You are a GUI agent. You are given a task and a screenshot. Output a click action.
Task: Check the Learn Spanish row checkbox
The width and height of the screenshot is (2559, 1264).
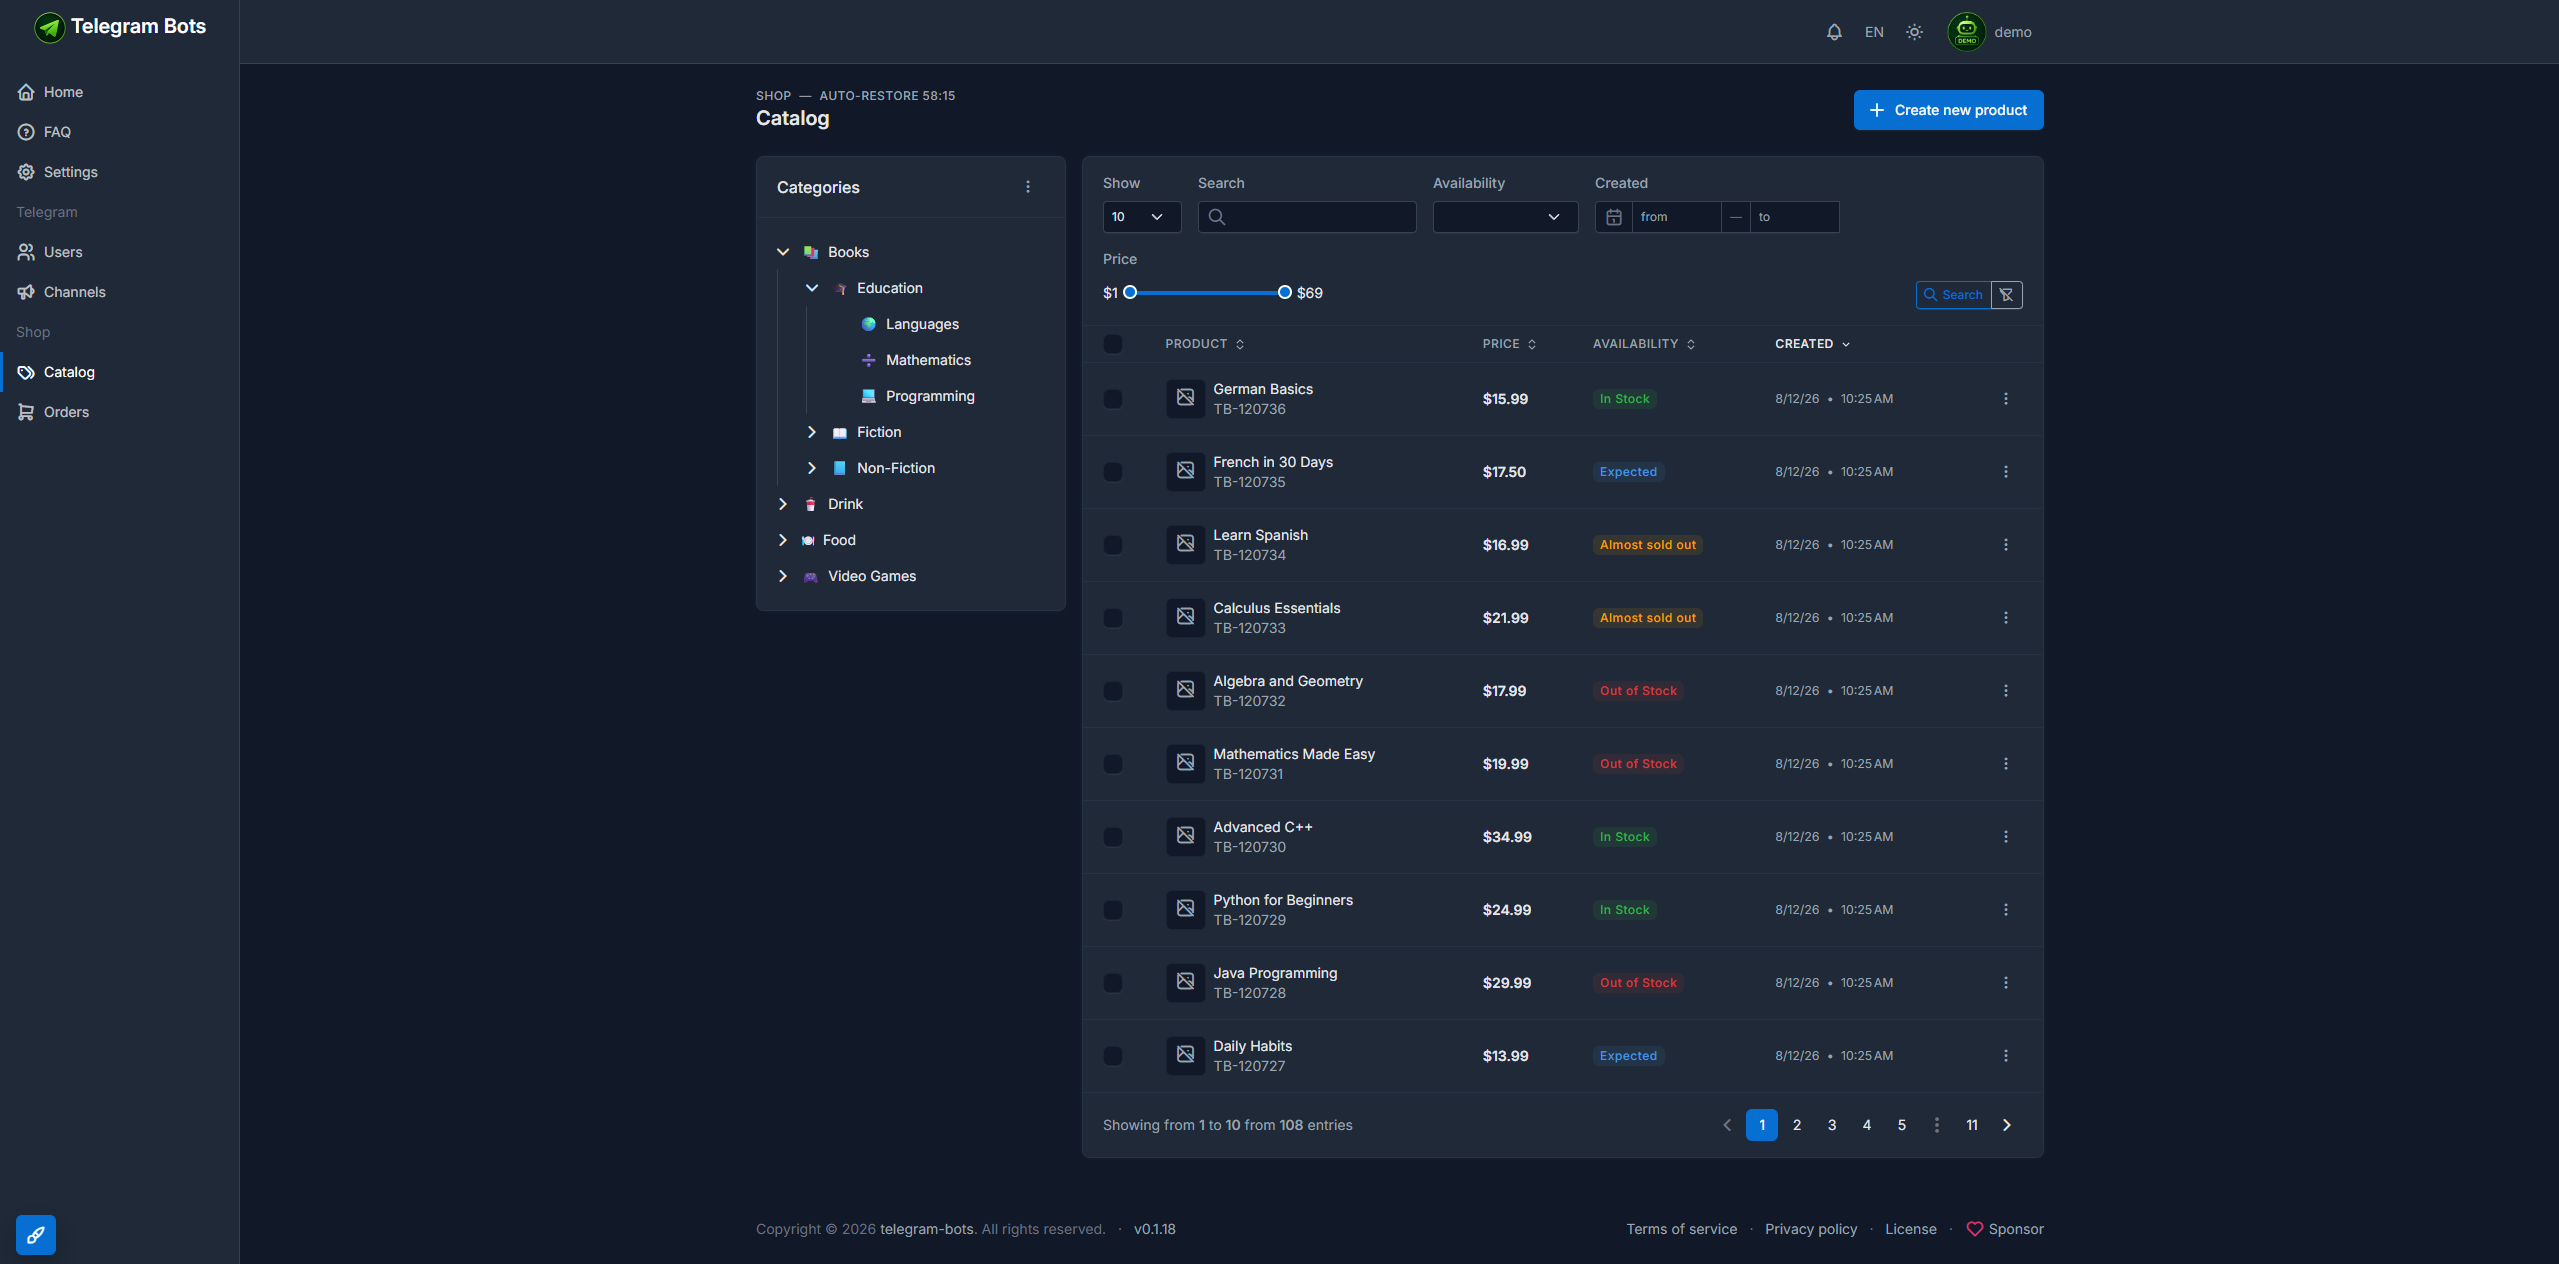click(1113, 545)
